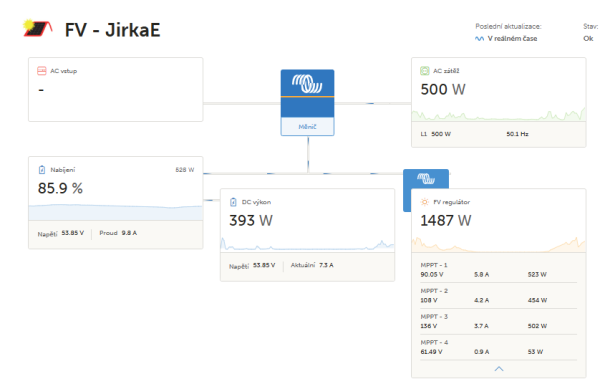Viewport: 600px width, 384px height.
Task: Click the 85.9 % battery charge graph
Action: click(116, 212)
